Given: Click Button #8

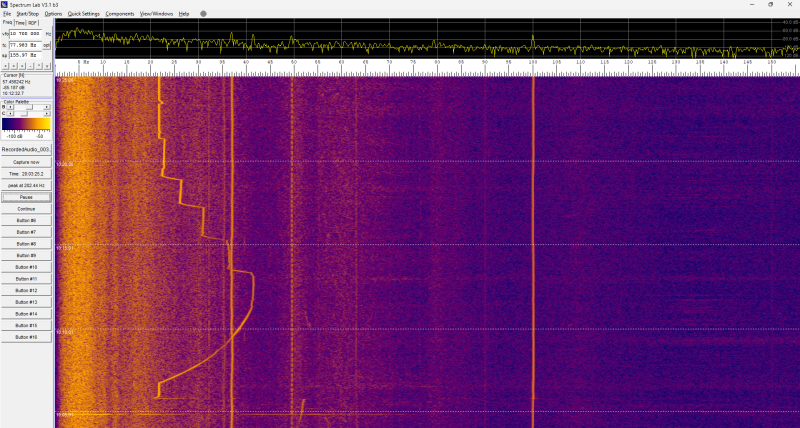Looking at the screenshot, I should (x=26, y=244).
